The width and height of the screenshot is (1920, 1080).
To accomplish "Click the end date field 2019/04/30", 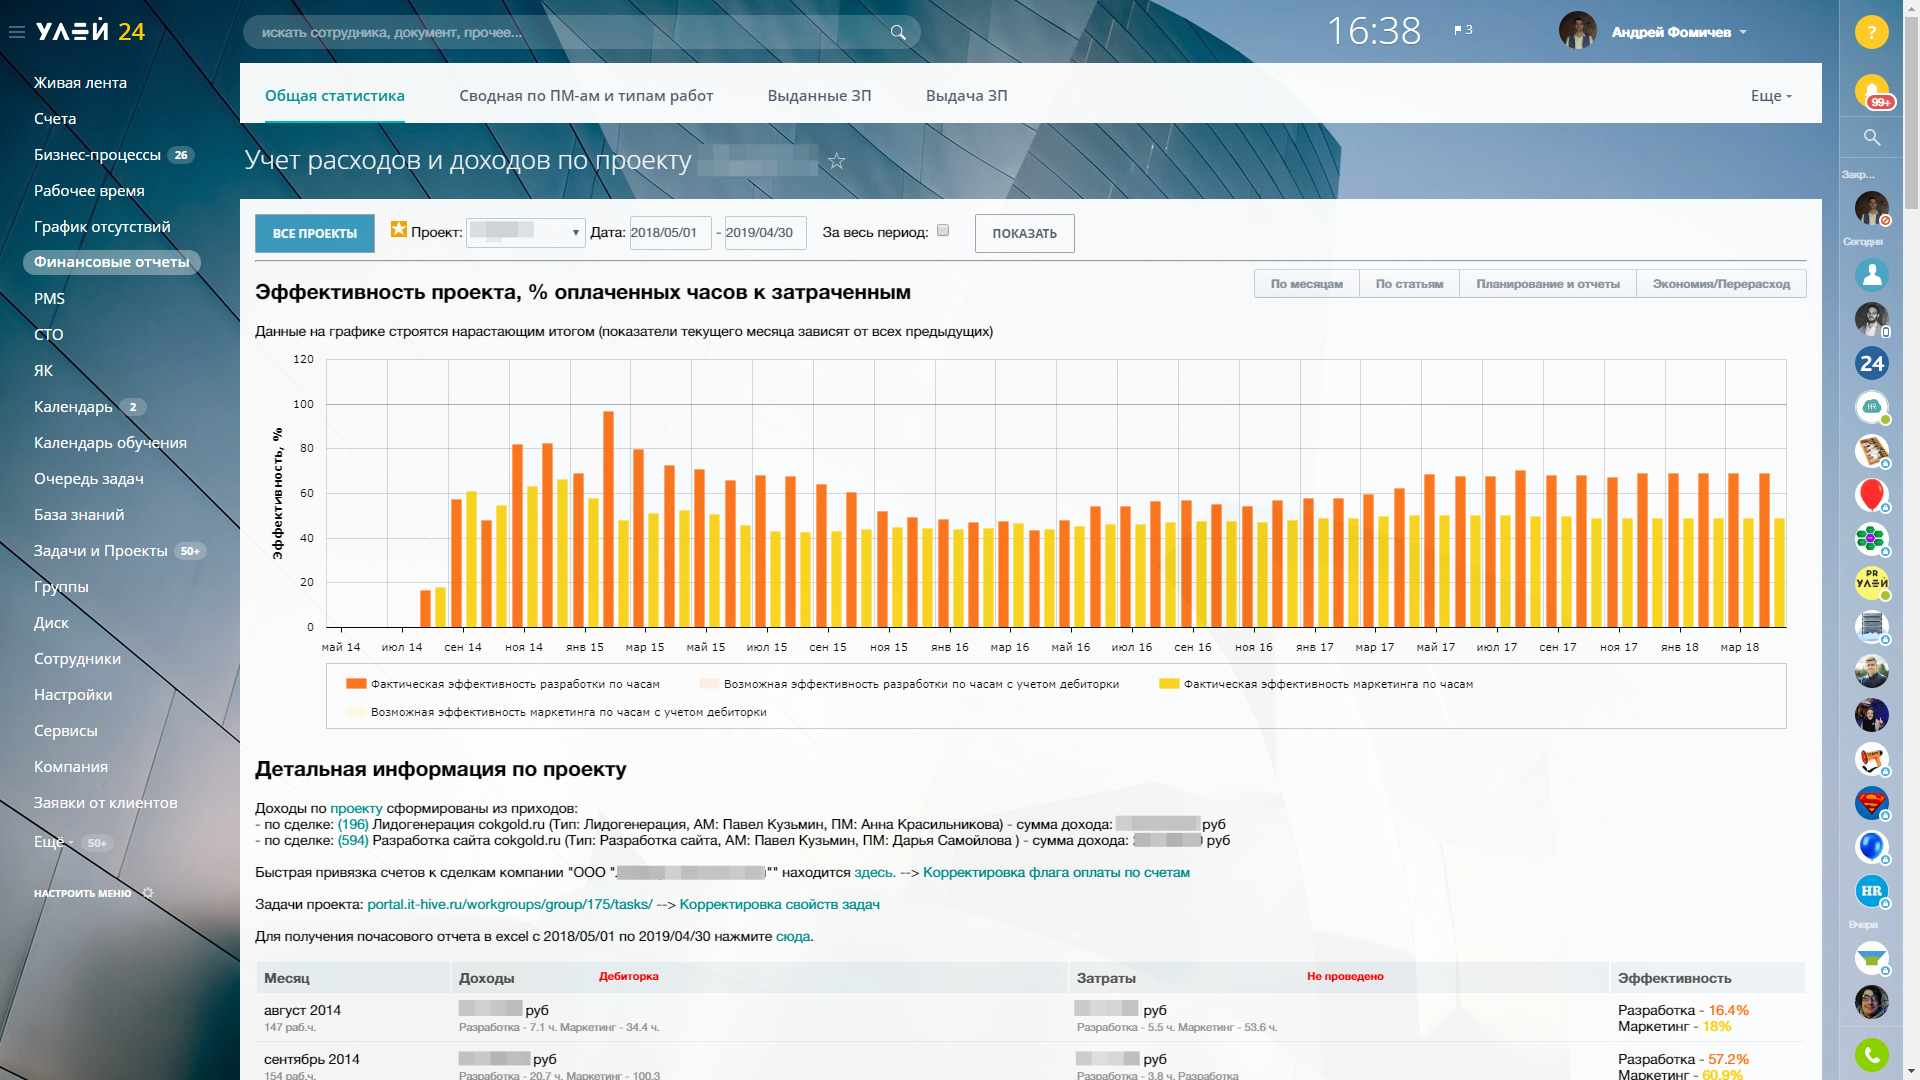I will 765,232.
